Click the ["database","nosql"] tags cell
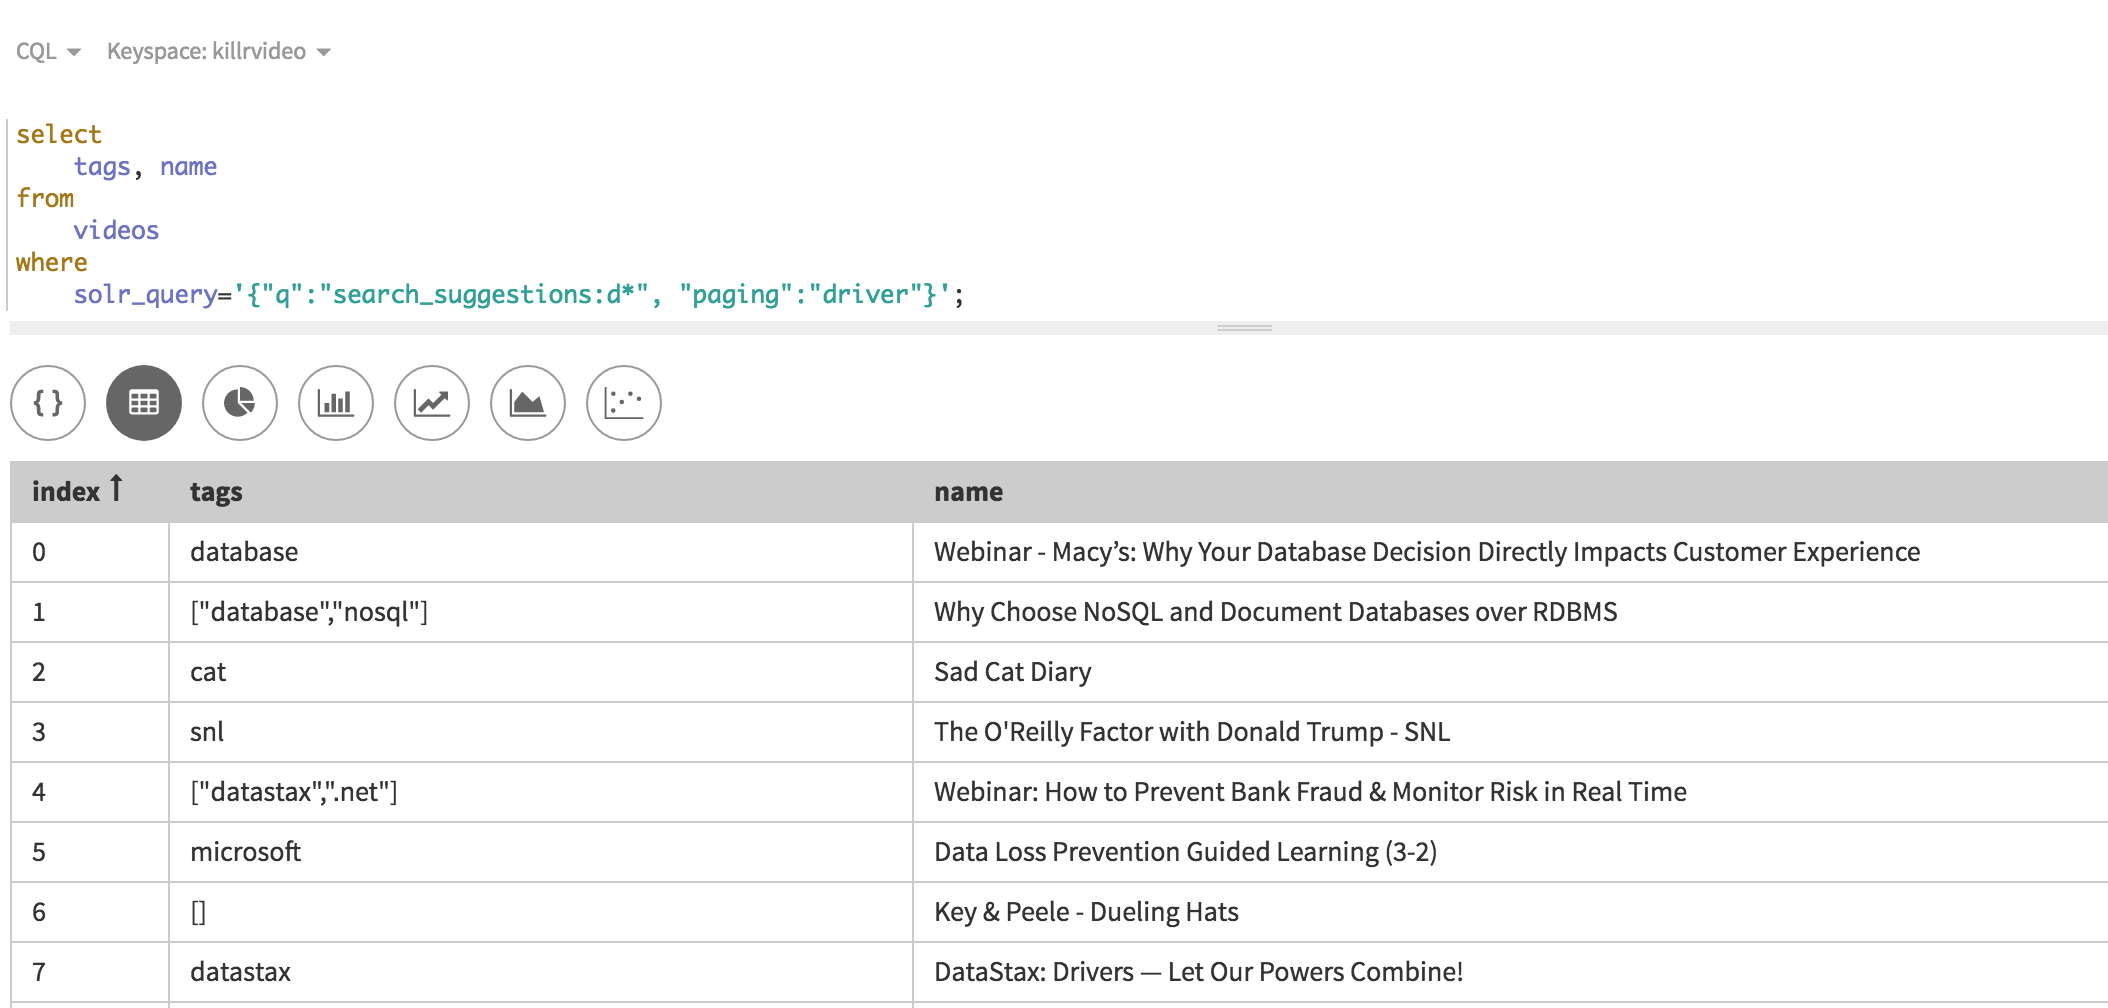 (x=309, y=612)
